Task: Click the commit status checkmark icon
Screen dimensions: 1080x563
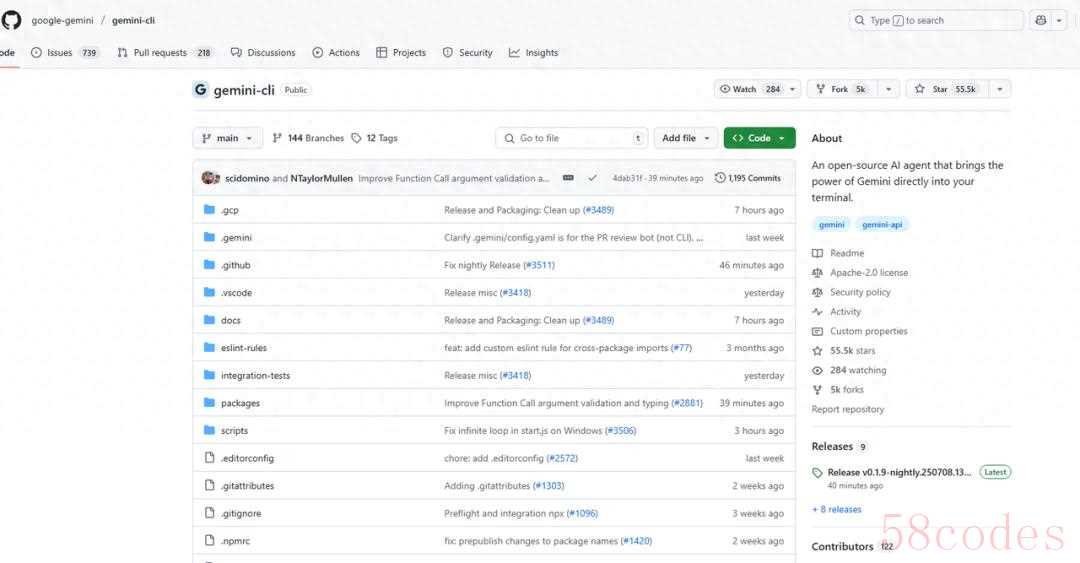Action: [592, 178]
